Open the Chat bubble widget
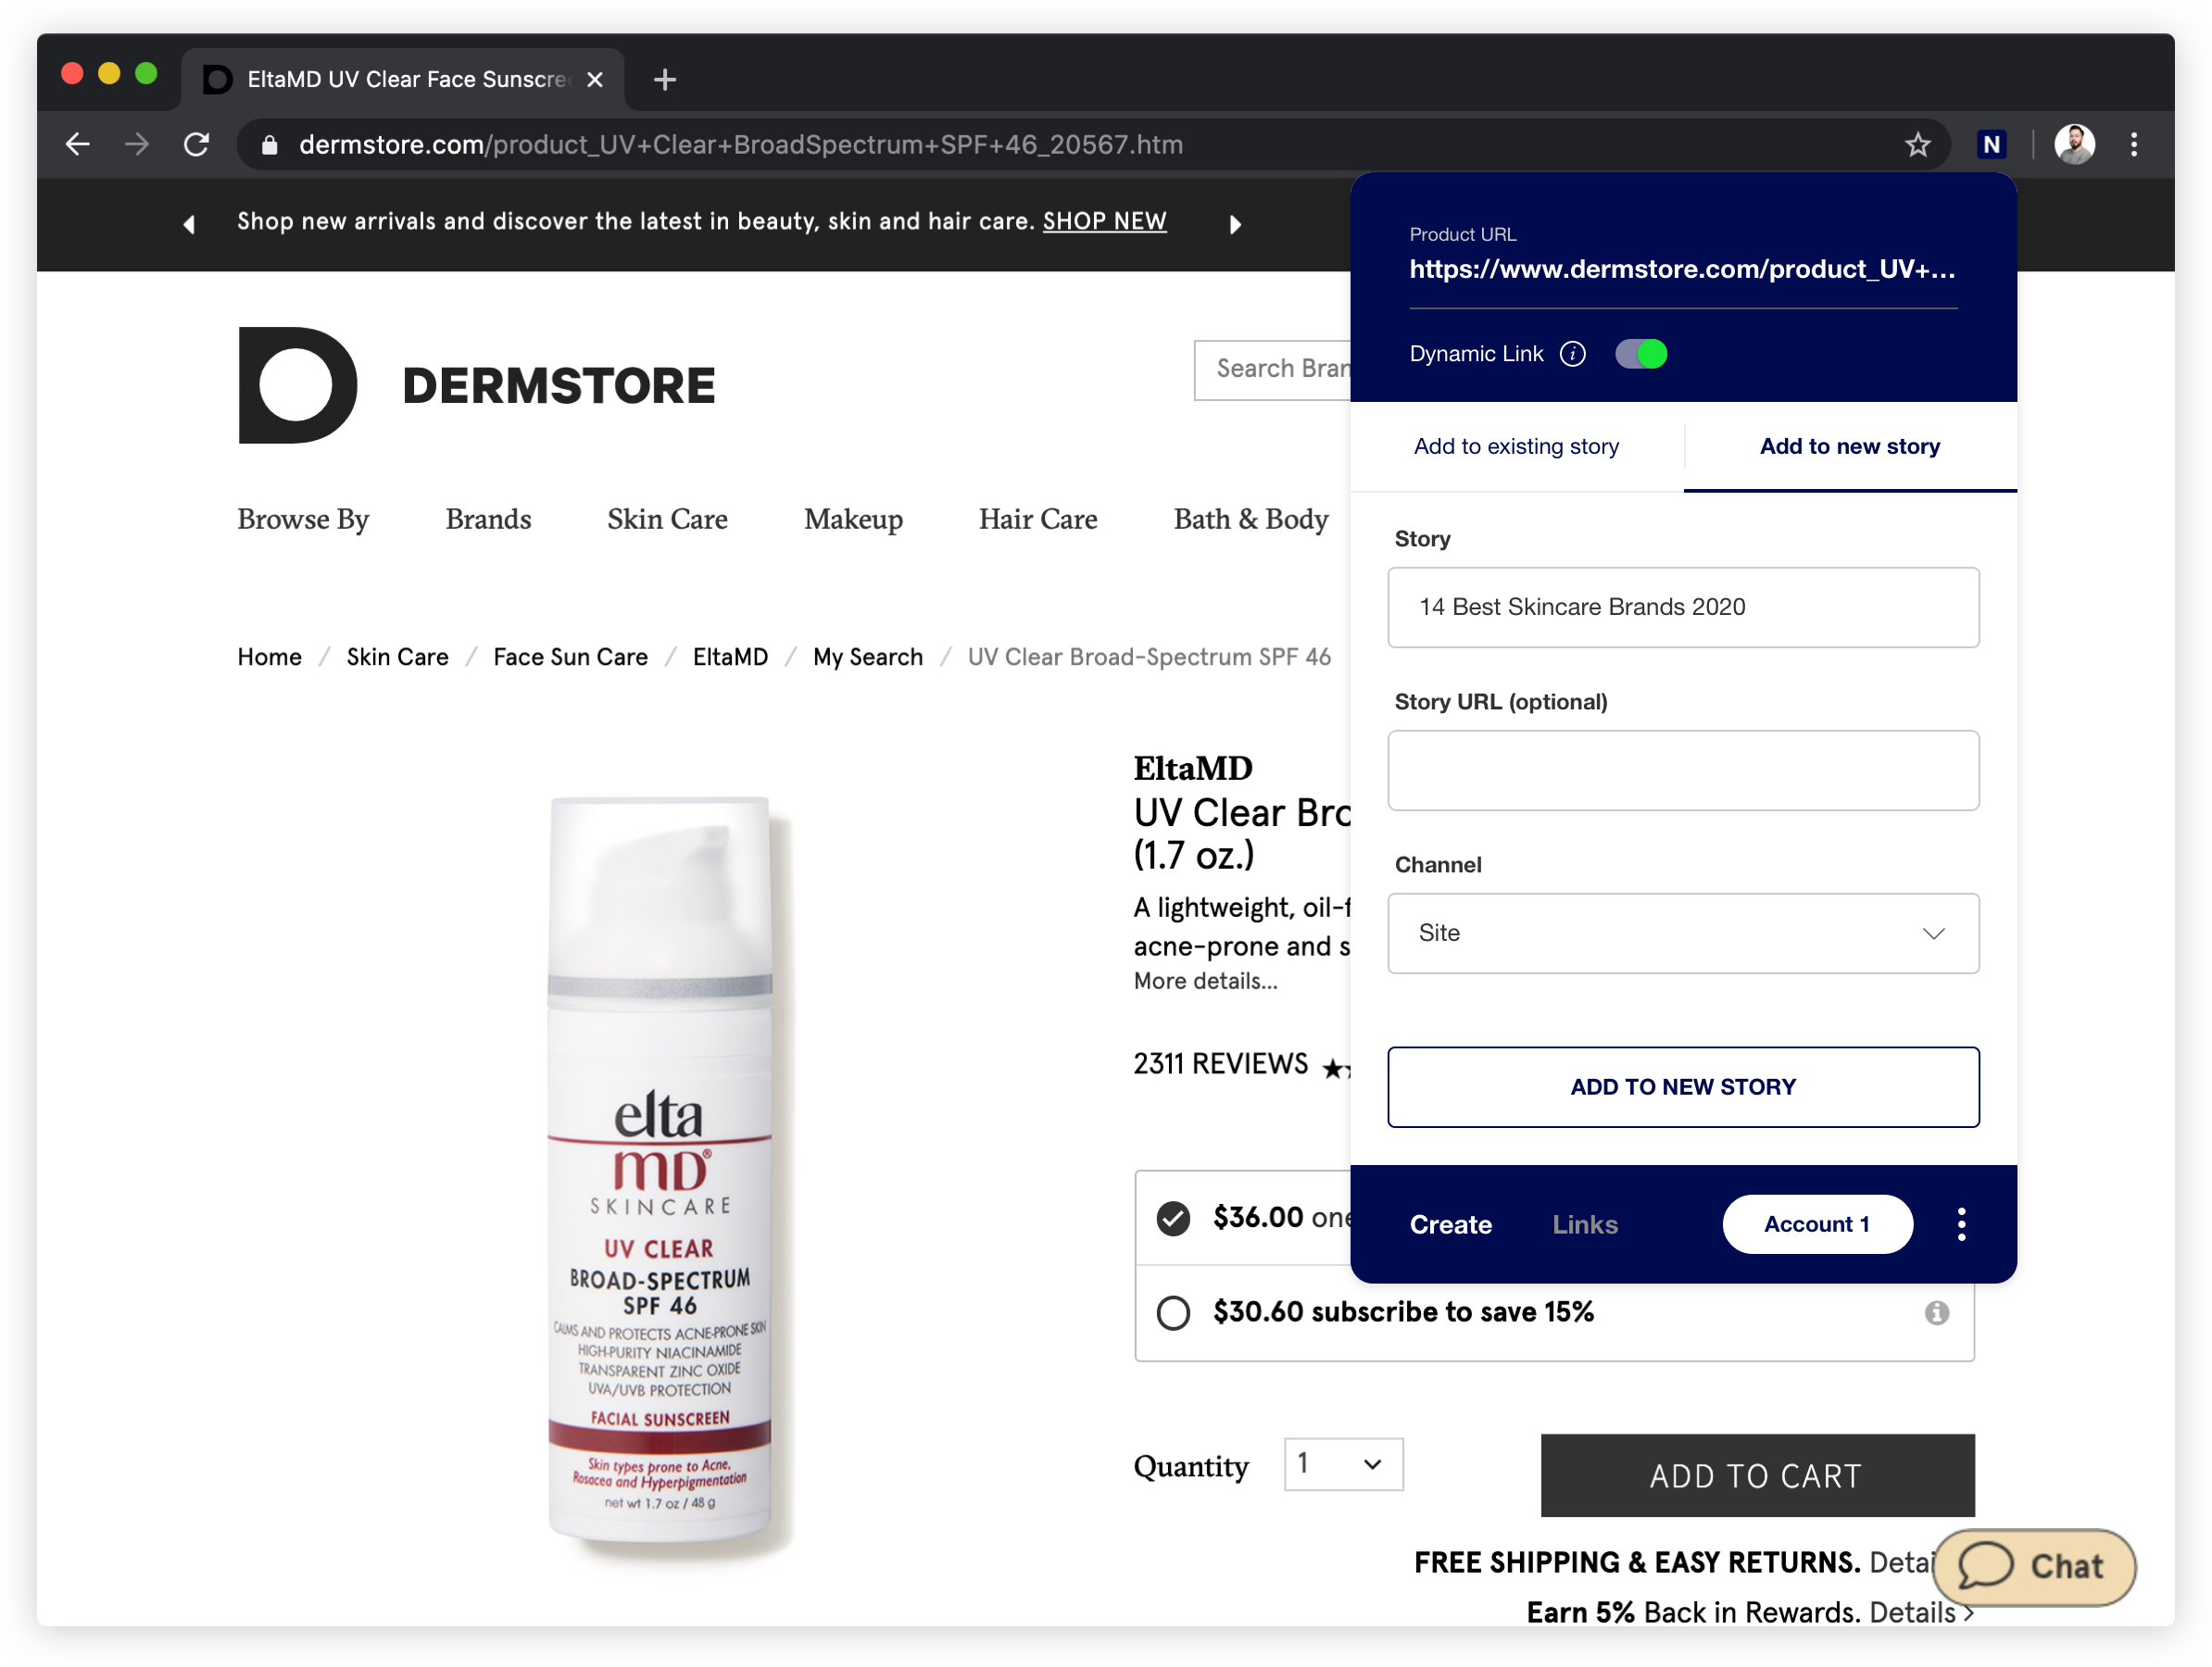Image resolution: width=2212 pixels, height=1667 pixels. click(x=2034, y=1567)
